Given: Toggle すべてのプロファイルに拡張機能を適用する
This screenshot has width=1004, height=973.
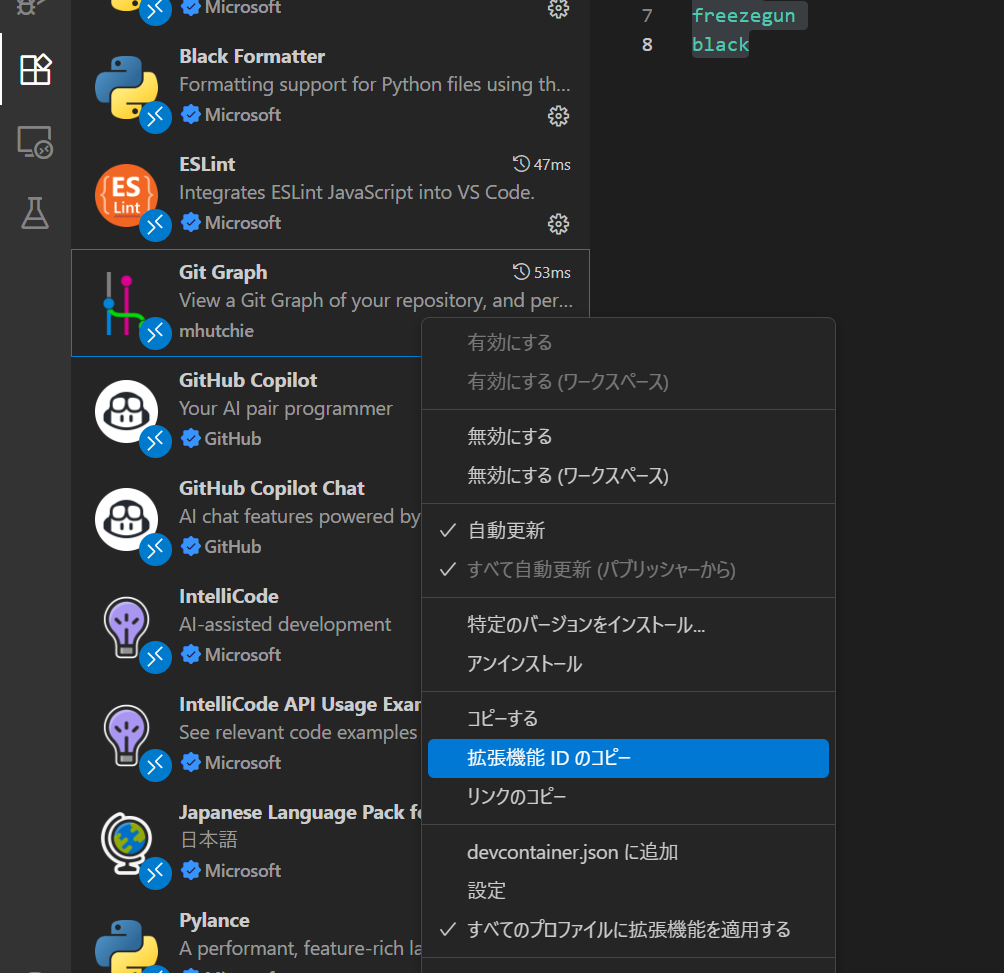Looking at the screenshot, I should pyautogui.click(x=628, y=929).
